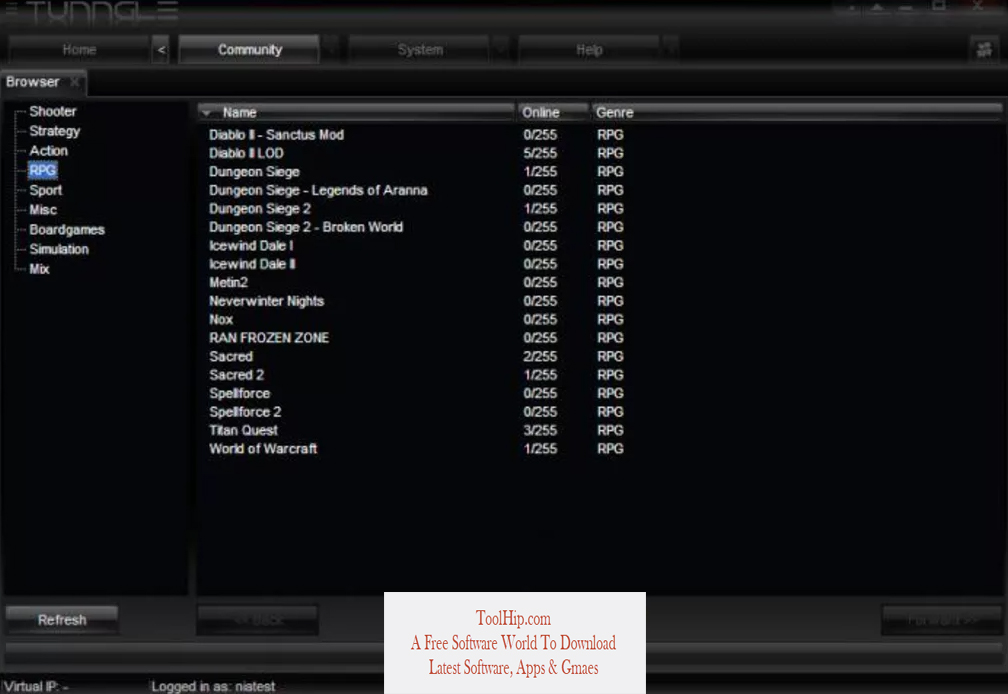
Task: Click the Virtual IP status text
Action: click(37, 686)
